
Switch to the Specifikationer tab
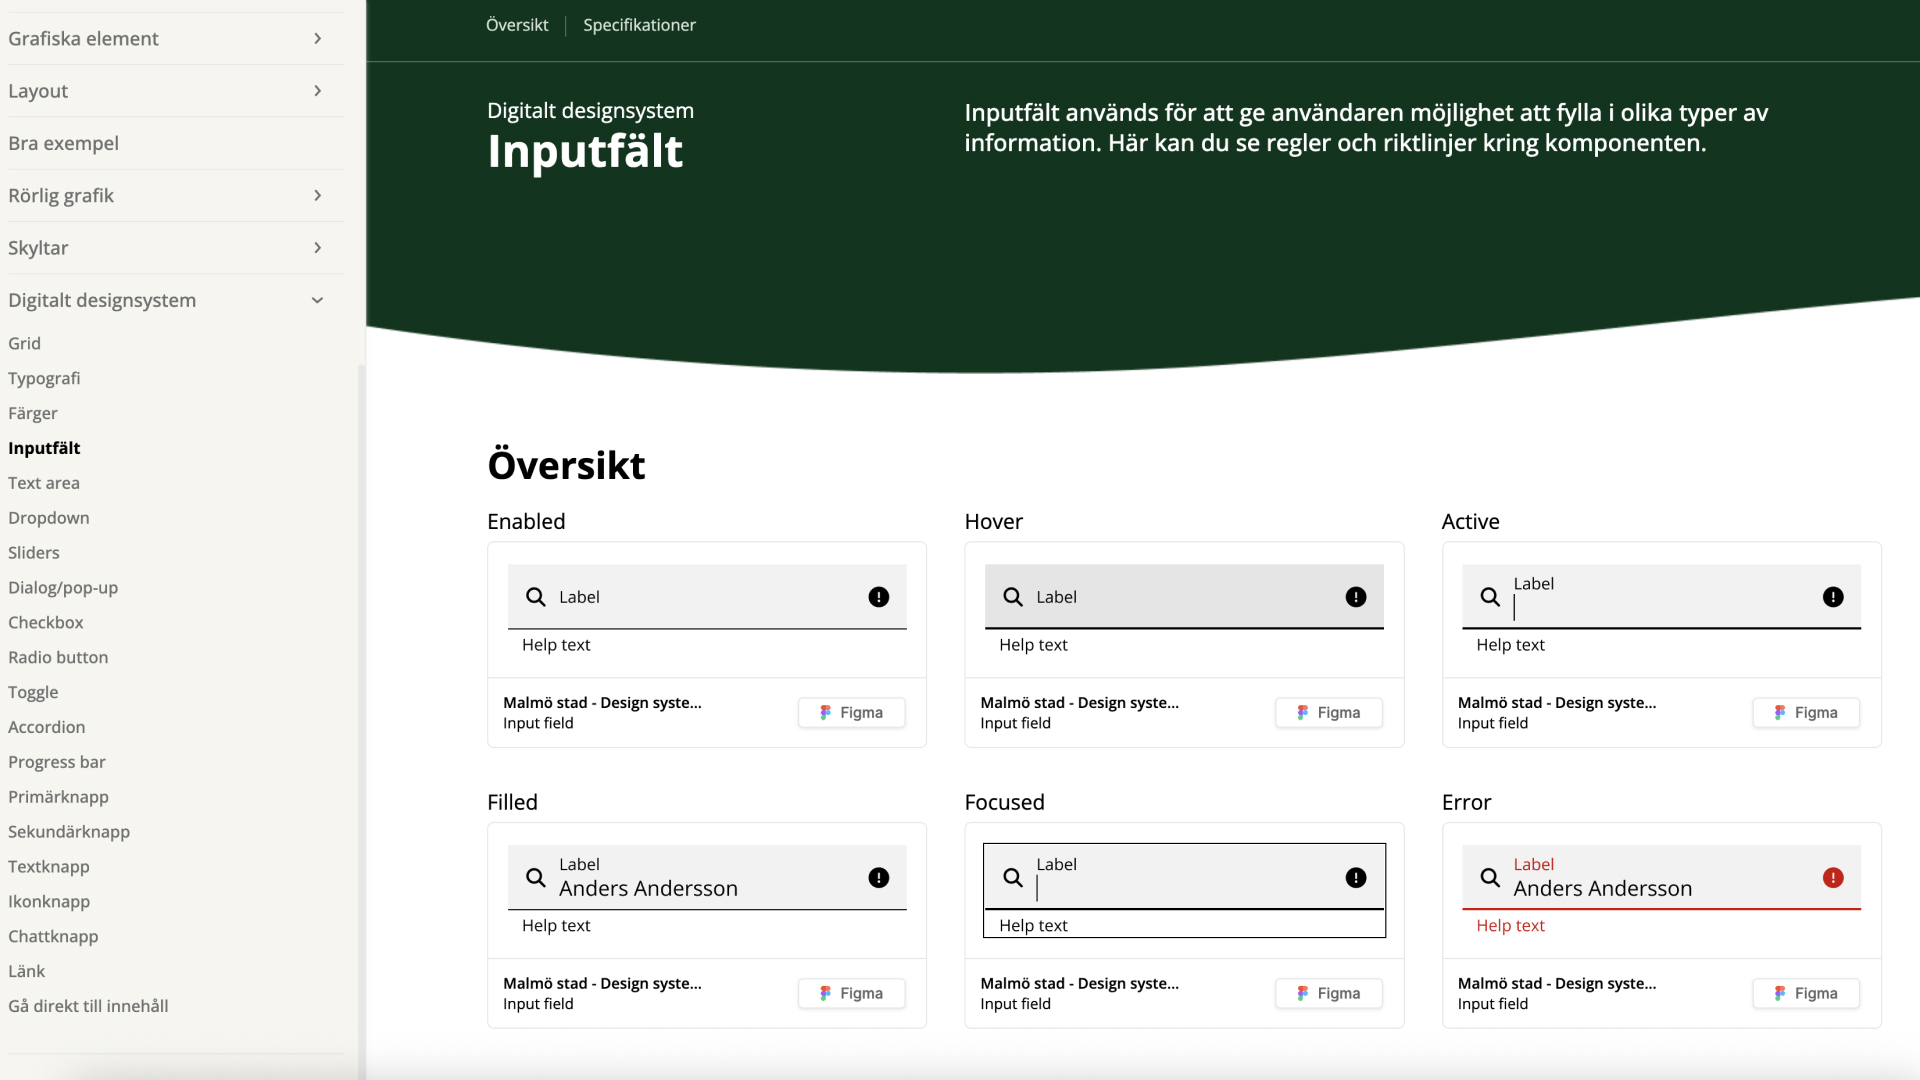coord(639,25)
